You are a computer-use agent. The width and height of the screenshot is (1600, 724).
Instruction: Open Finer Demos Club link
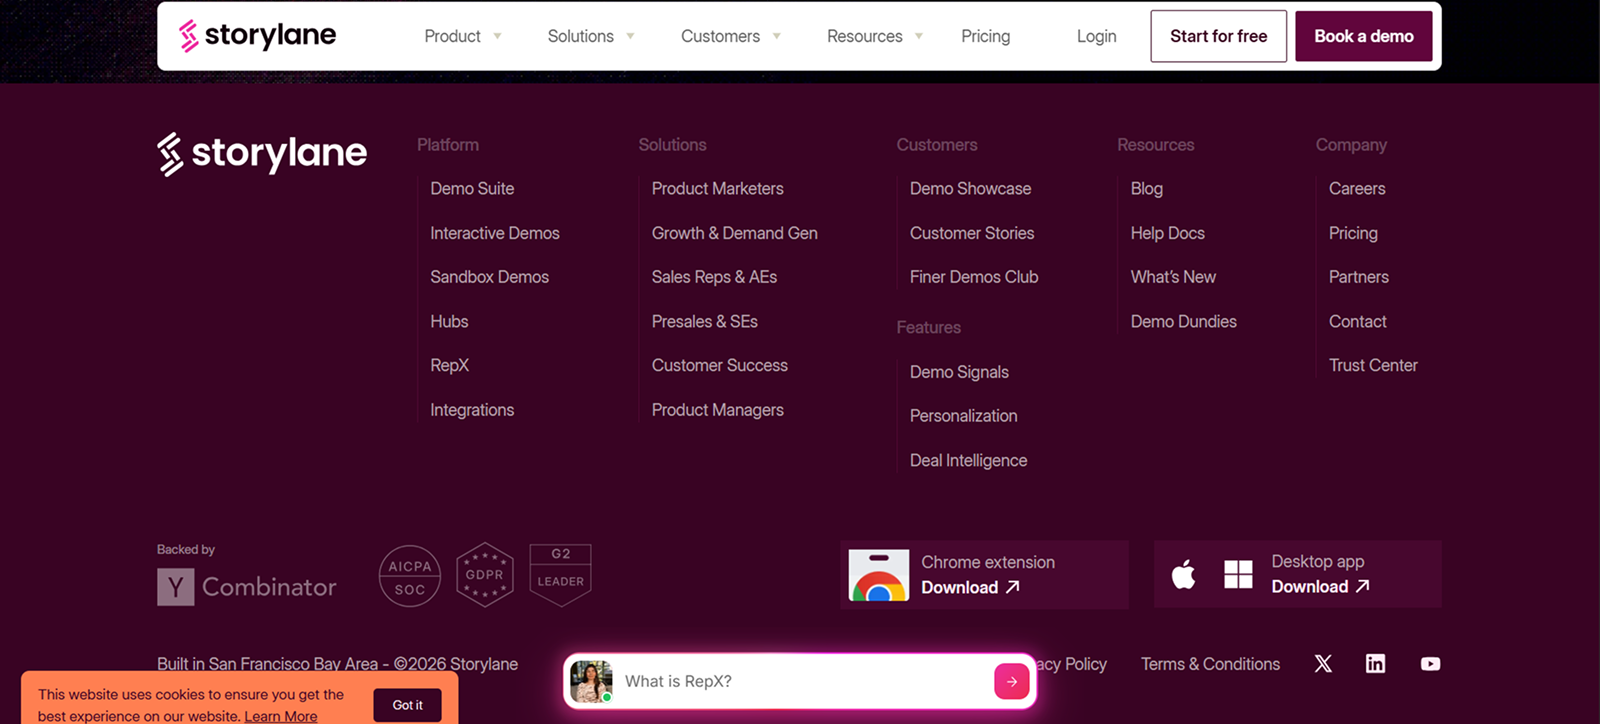[x=974, y=277]
